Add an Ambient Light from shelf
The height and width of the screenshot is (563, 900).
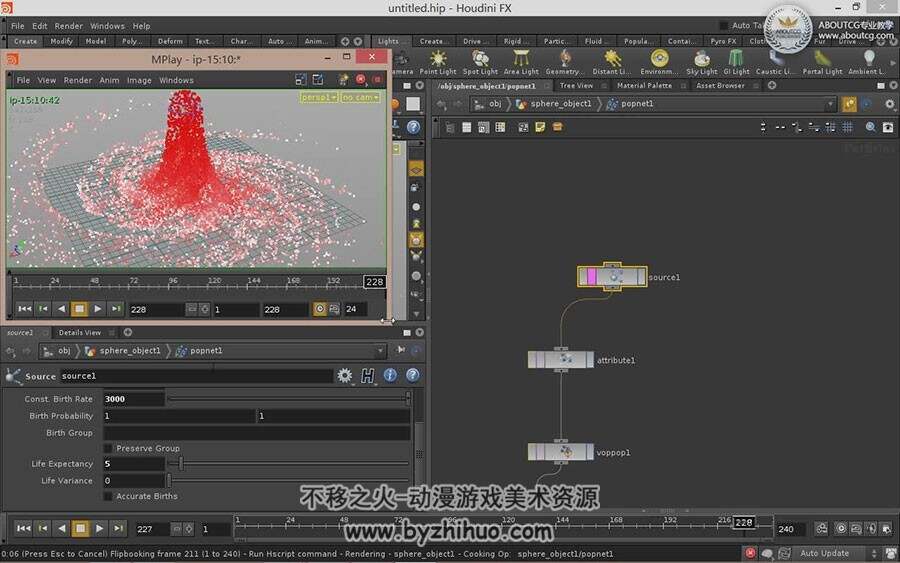coord(867,63)
